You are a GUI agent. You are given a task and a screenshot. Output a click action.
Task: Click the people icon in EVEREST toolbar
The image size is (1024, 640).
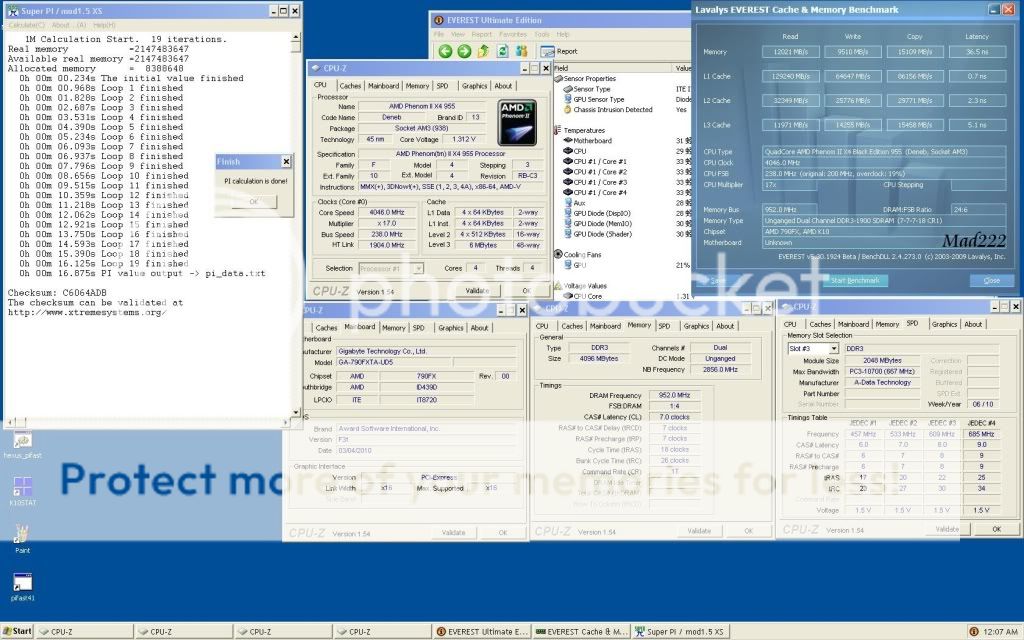pyautogui.click(x=521, y=51)
